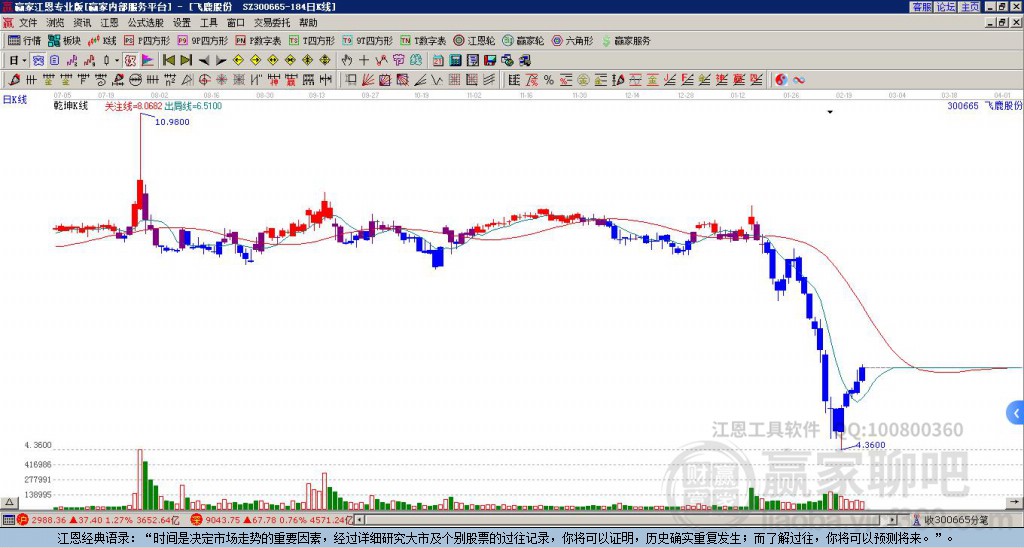Select the hand pan tool icon
This screenshot has height=548, width=1024.
tap(347, 61)
